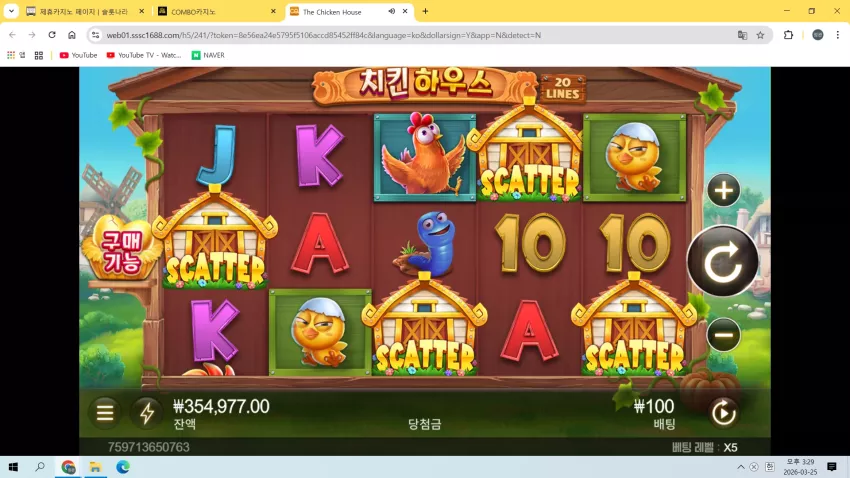Screen dimensions: 850x478
Task: Toggle turbo spin lightning icon
Action: click(147, 413)
